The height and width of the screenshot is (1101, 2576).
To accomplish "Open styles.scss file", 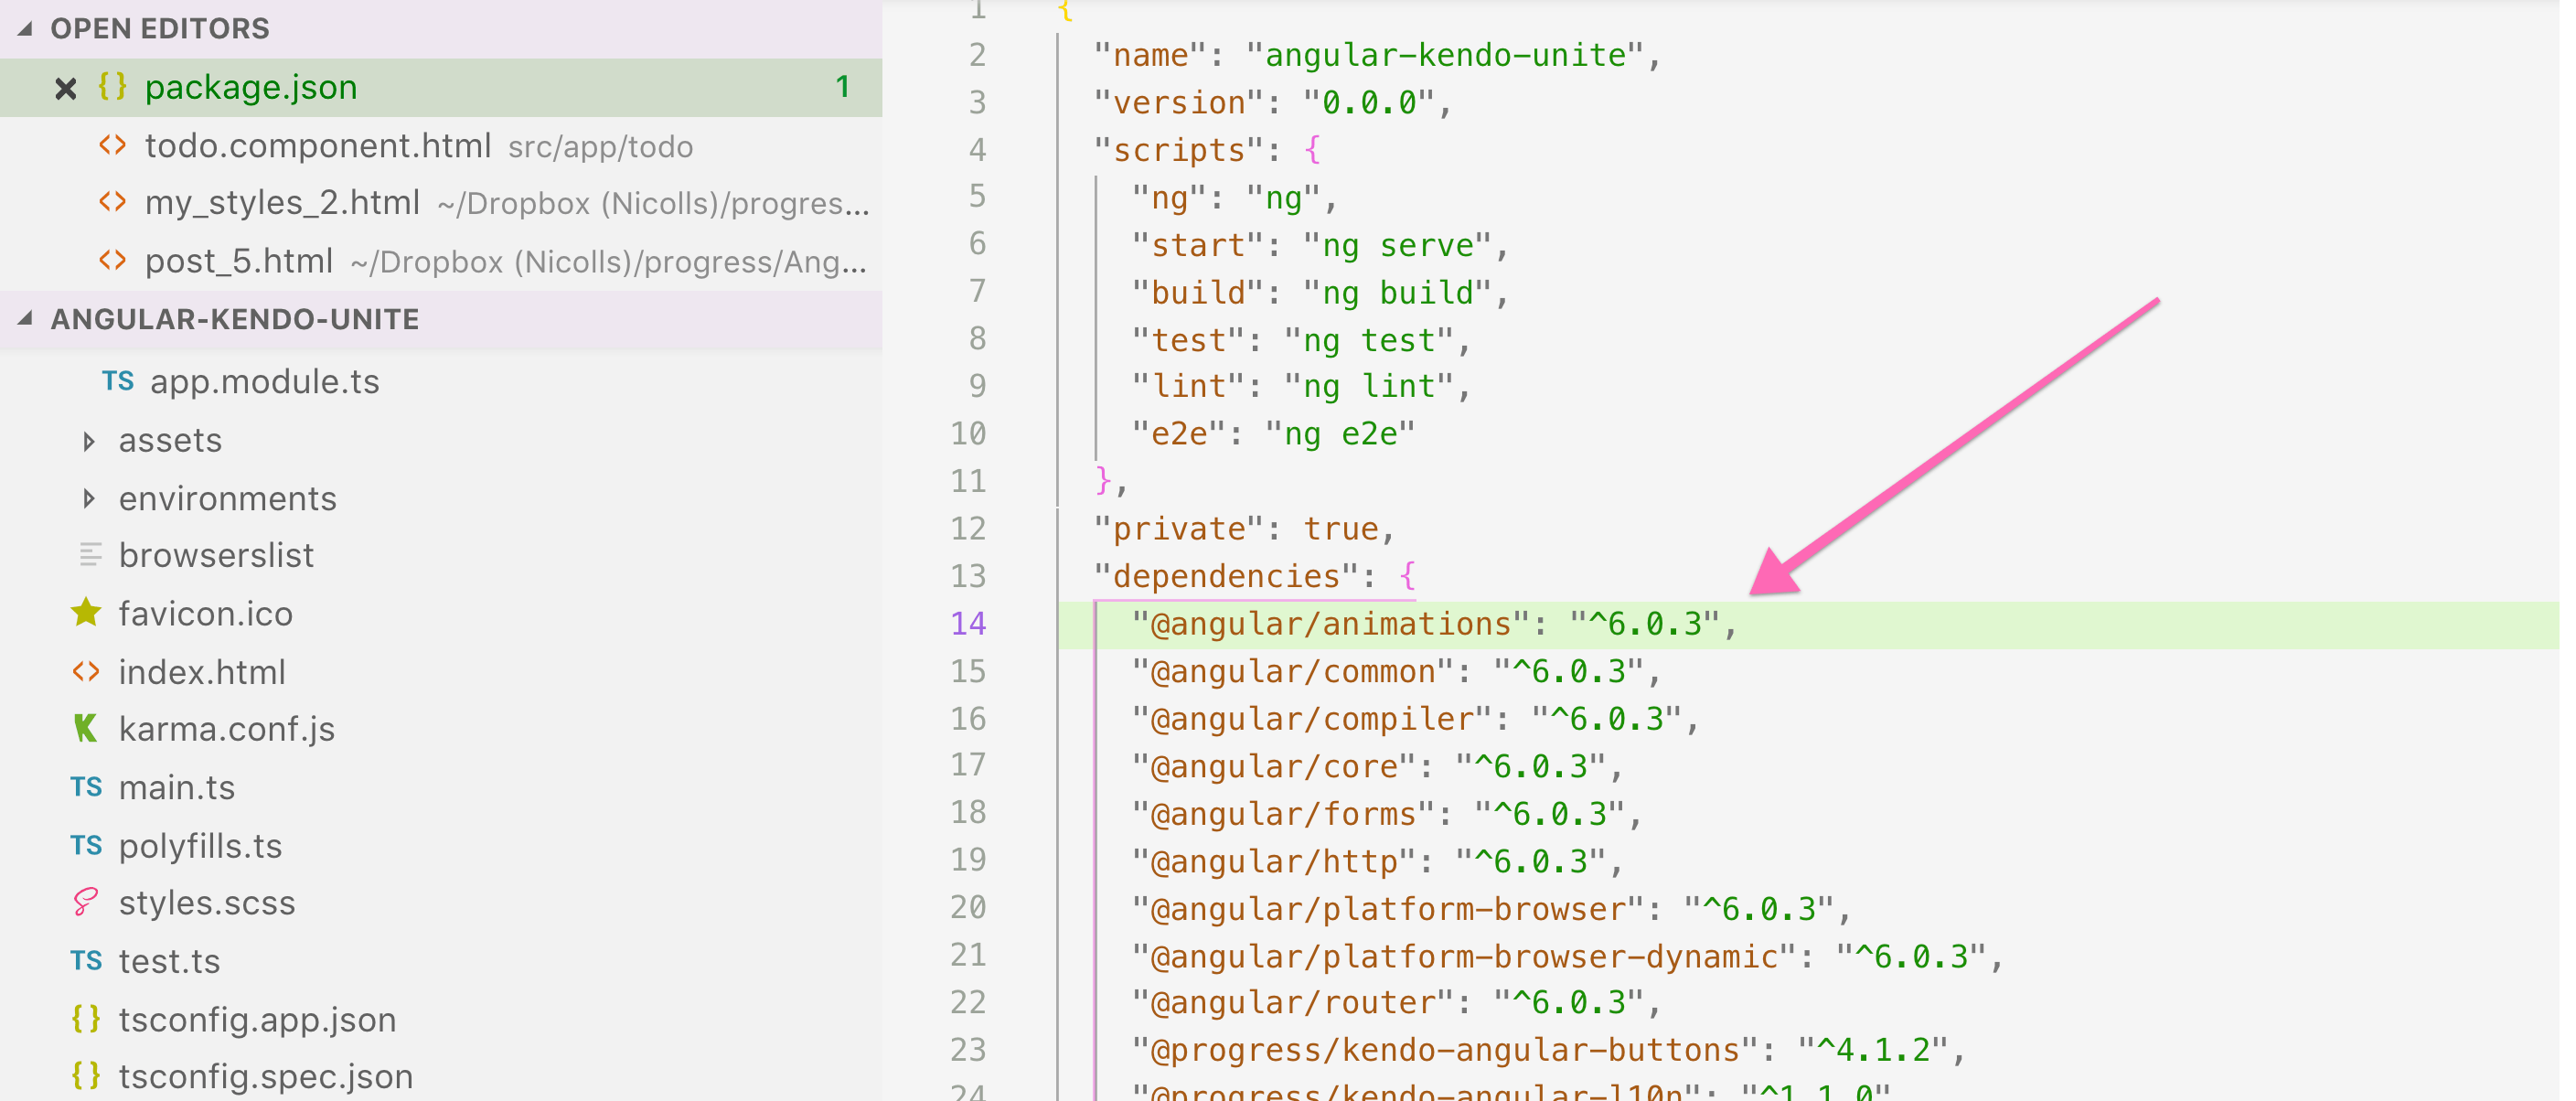I will [x=207, y=903].
